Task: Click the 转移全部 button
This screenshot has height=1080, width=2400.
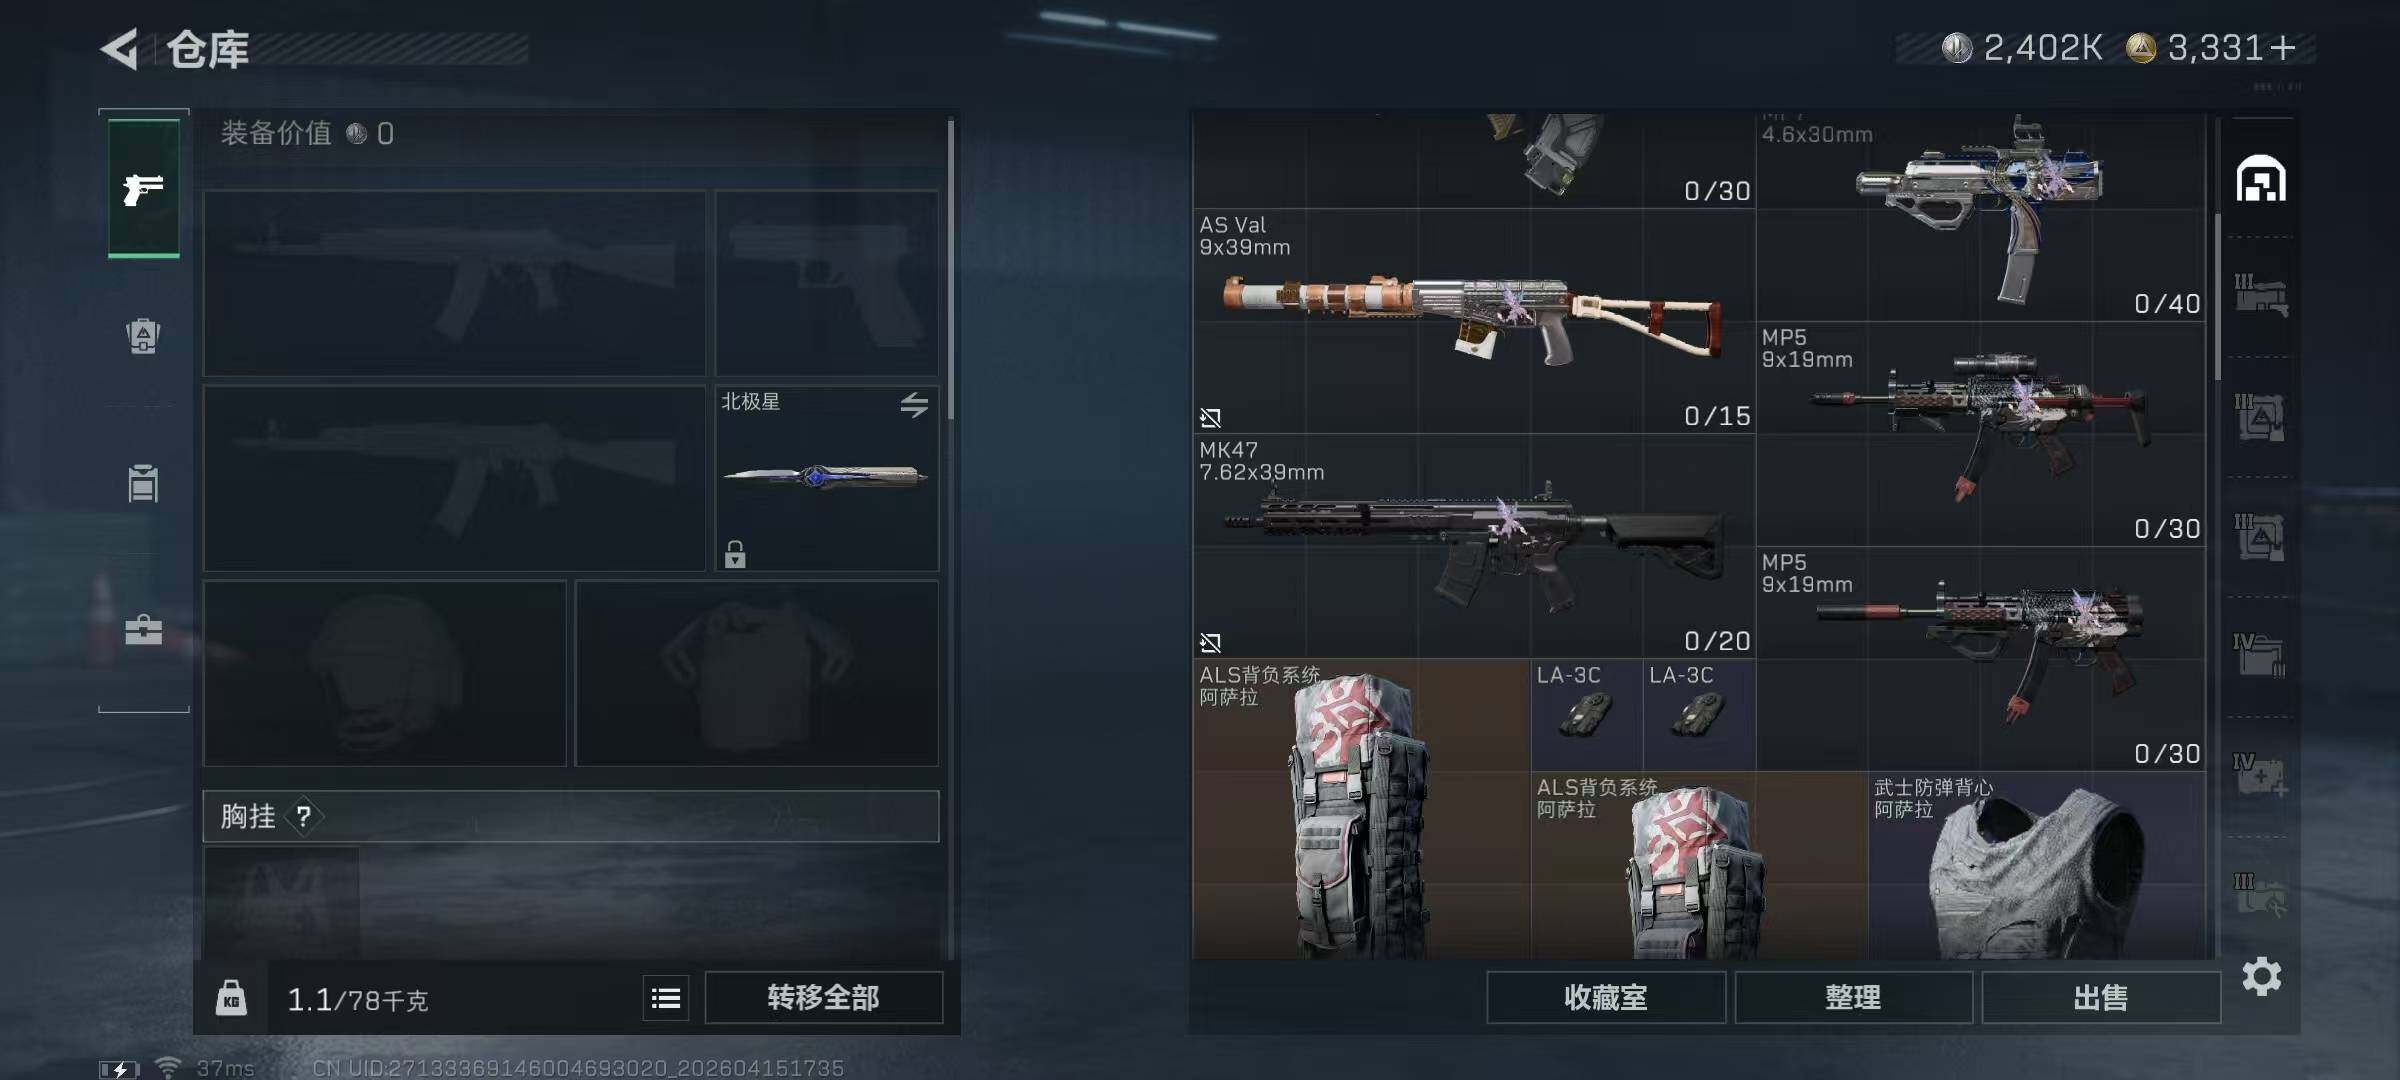Action: point(823,997)
